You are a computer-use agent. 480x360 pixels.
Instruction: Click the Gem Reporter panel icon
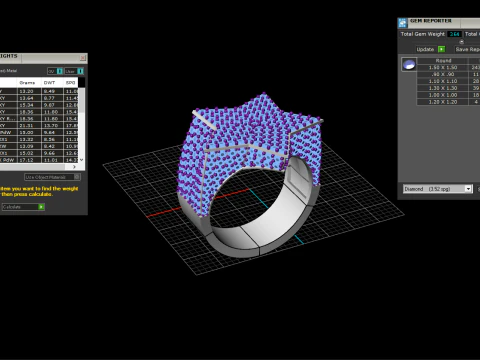coord(403,23)
